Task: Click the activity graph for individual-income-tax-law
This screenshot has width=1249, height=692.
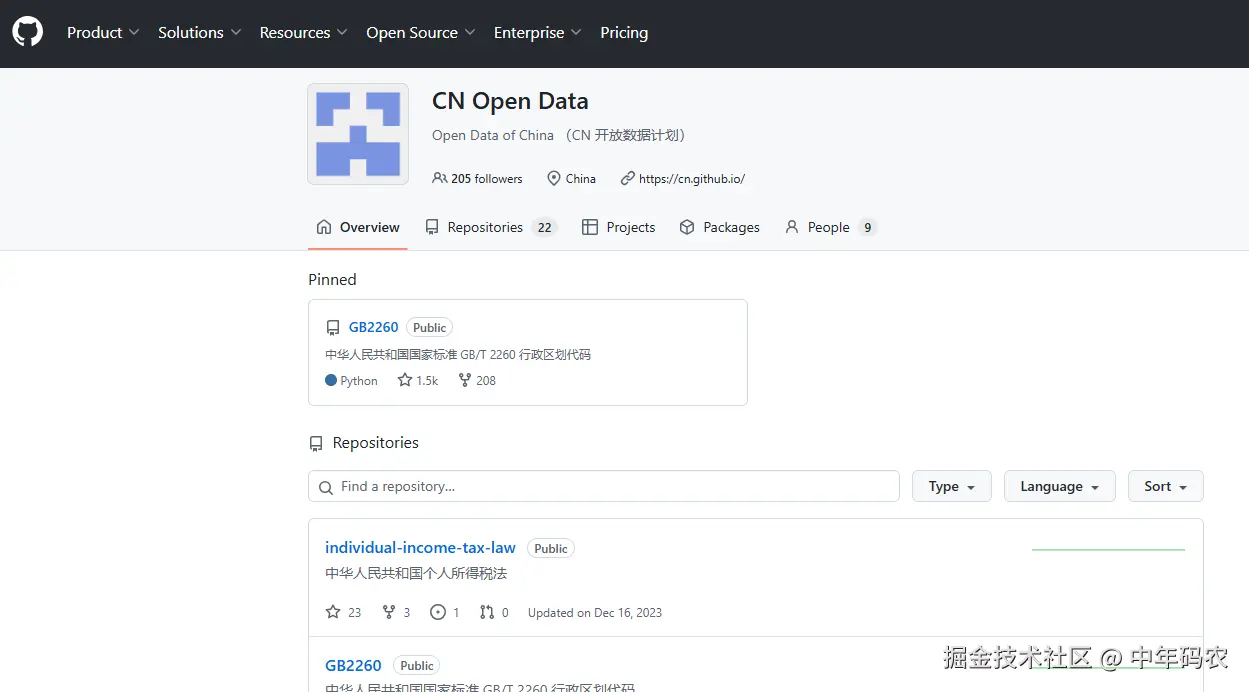Action: pos(1108,549)
